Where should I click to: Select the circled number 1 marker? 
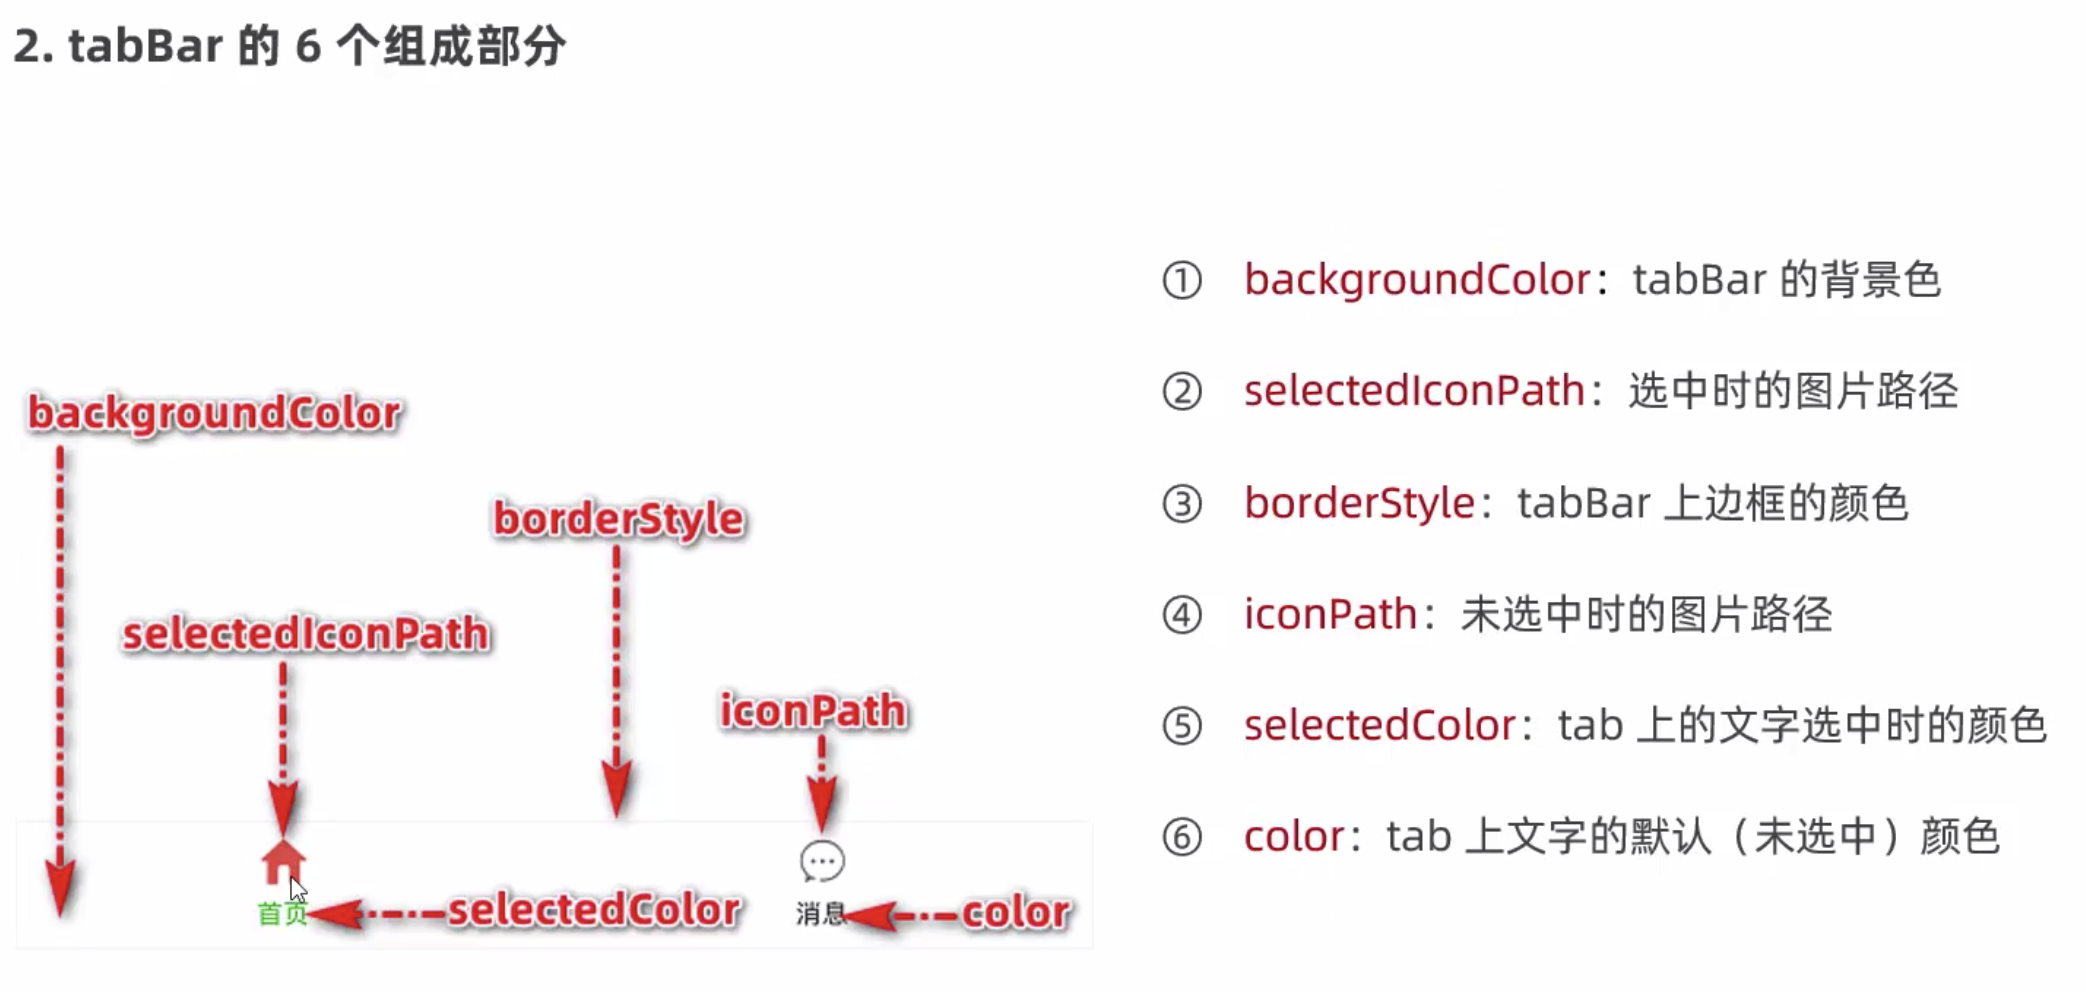point(1182,280)
